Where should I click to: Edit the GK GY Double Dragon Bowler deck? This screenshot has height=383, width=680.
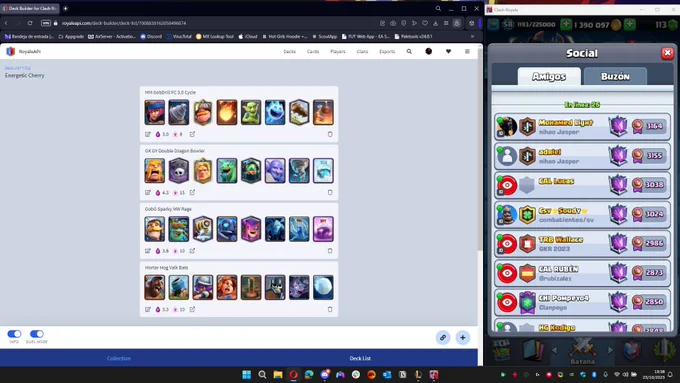tap(148, 193)
